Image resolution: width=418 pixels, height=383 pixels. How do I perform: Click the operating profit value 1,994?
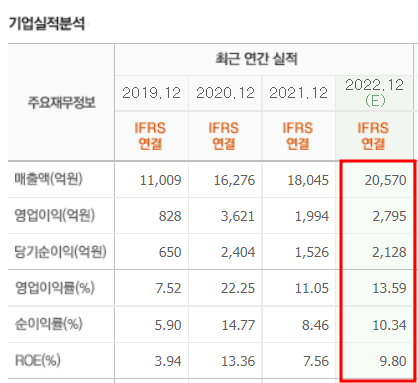coord(312,216)
